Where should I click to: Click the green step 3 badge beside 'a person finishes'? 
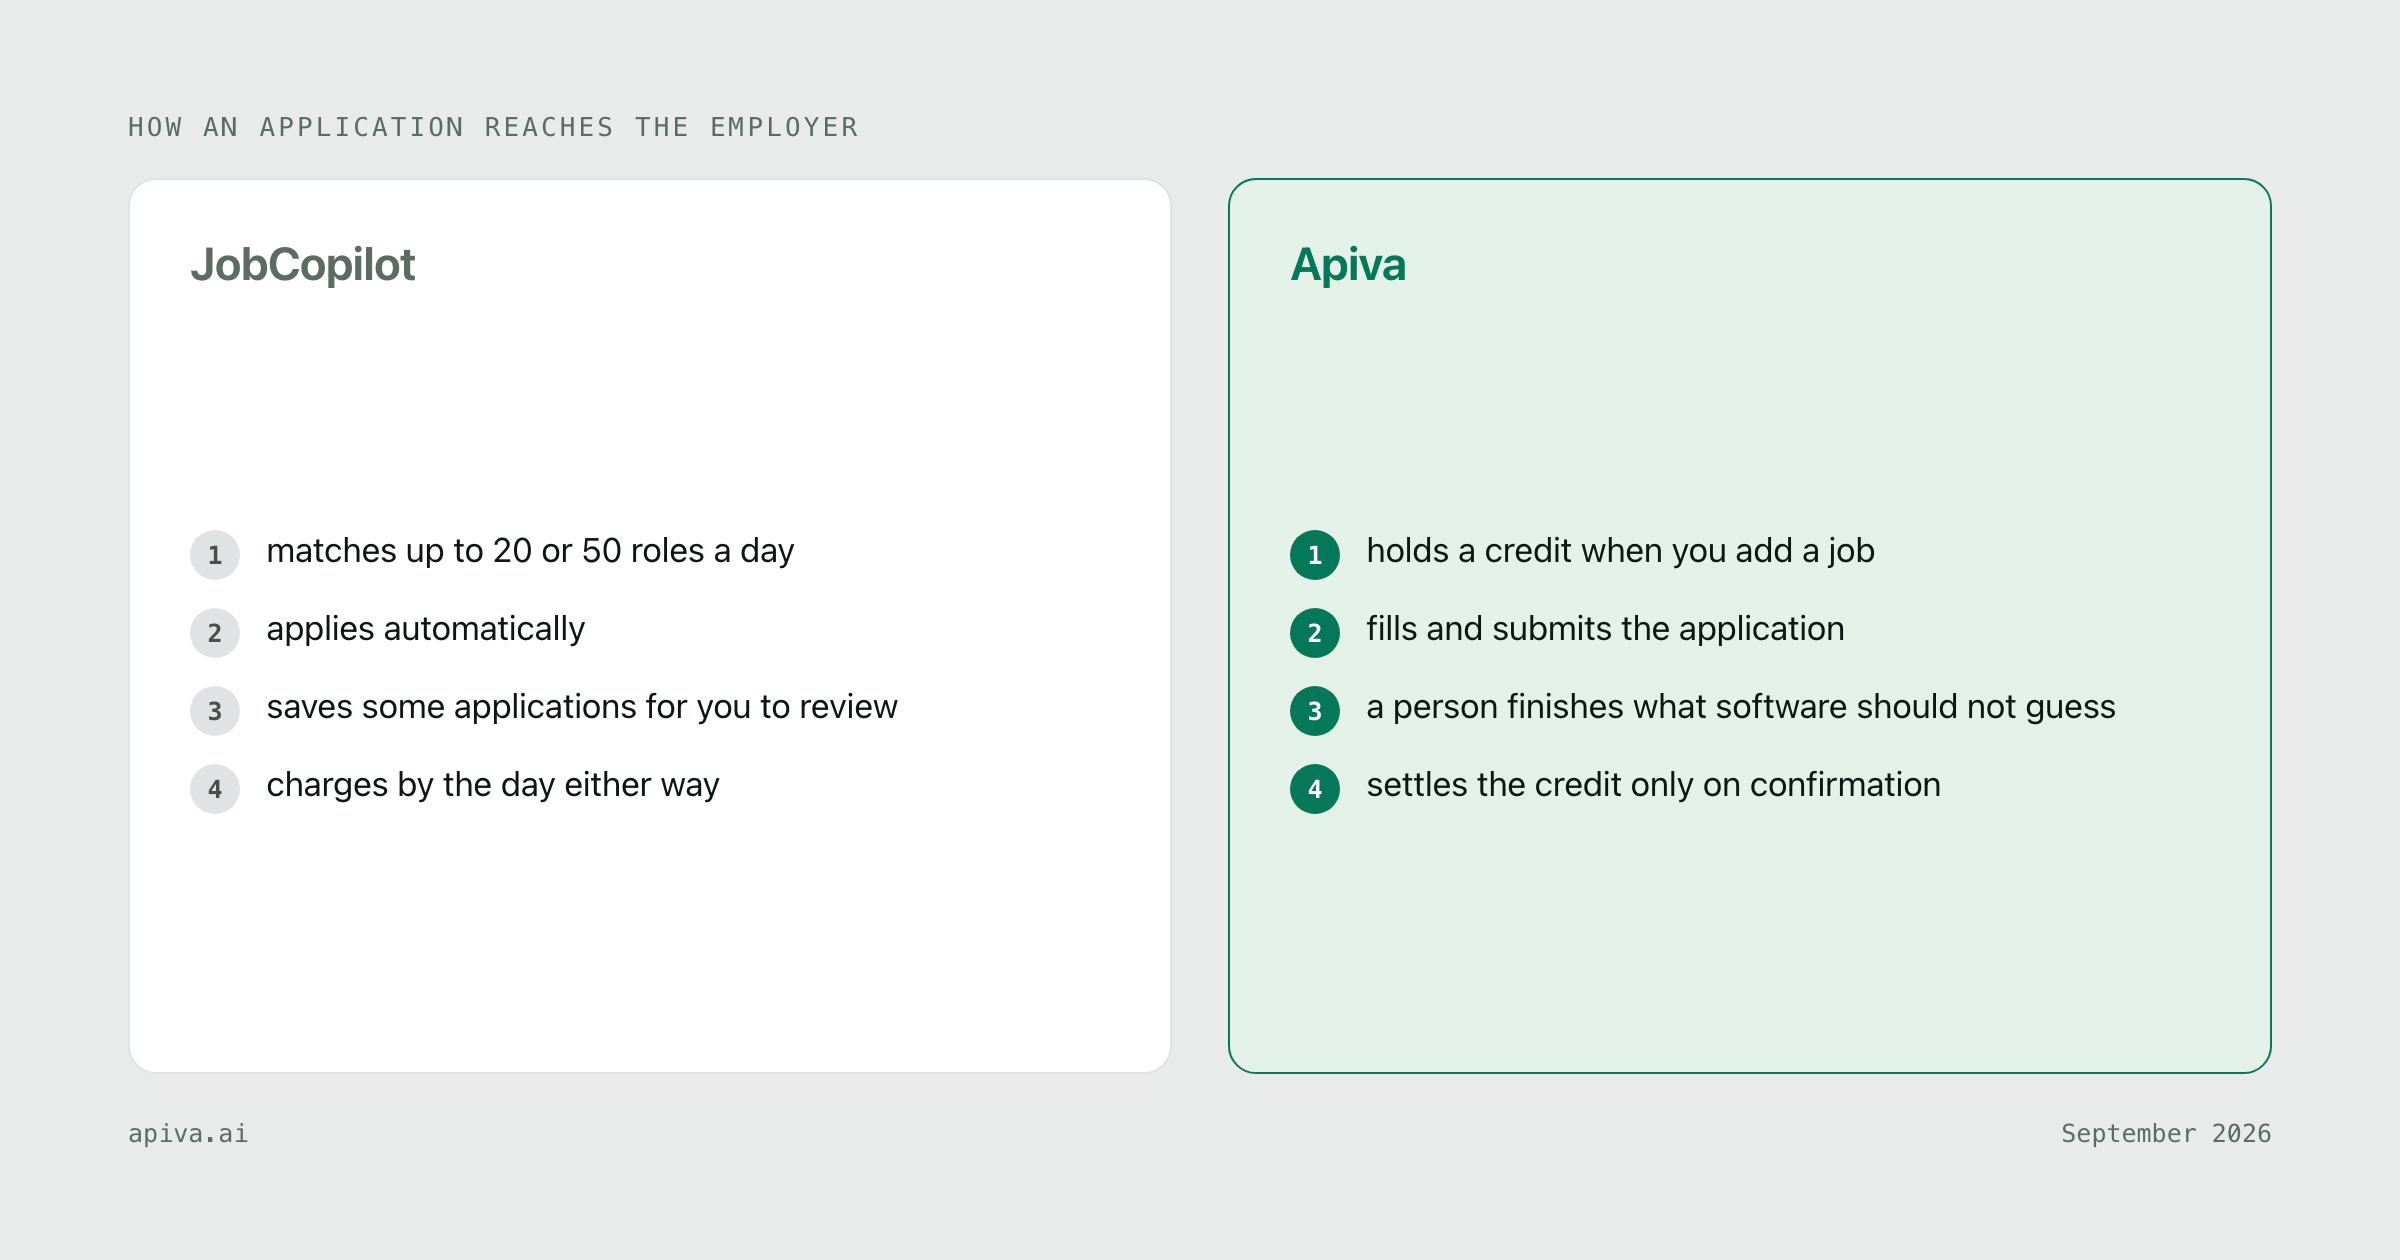pos(1315,711)
